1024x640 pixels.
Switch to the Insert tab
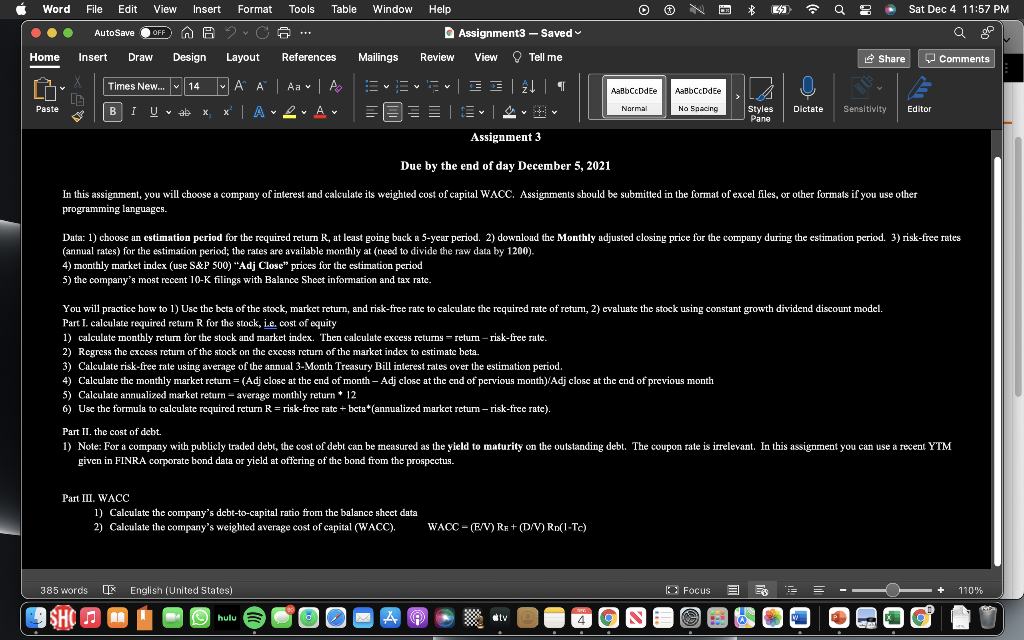coord(93,57)
